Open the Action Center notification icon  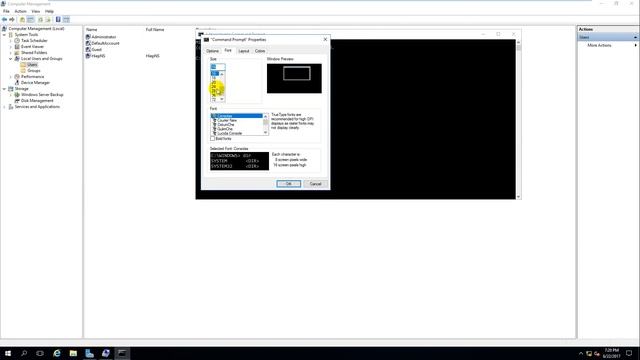pyautogui.click(x=629, y=353)
